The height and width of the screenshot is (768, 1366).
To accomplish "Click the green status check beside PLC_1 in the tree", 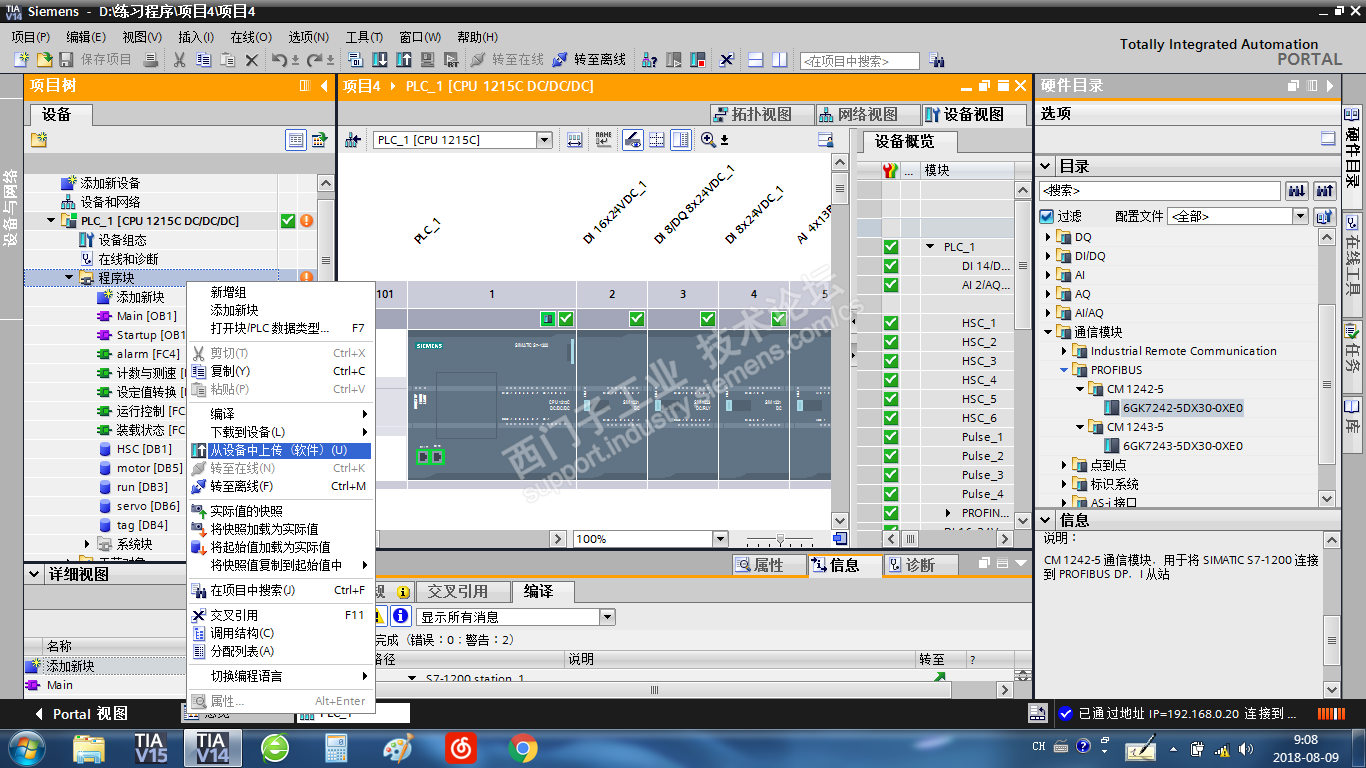I will (x=288, y=221).
